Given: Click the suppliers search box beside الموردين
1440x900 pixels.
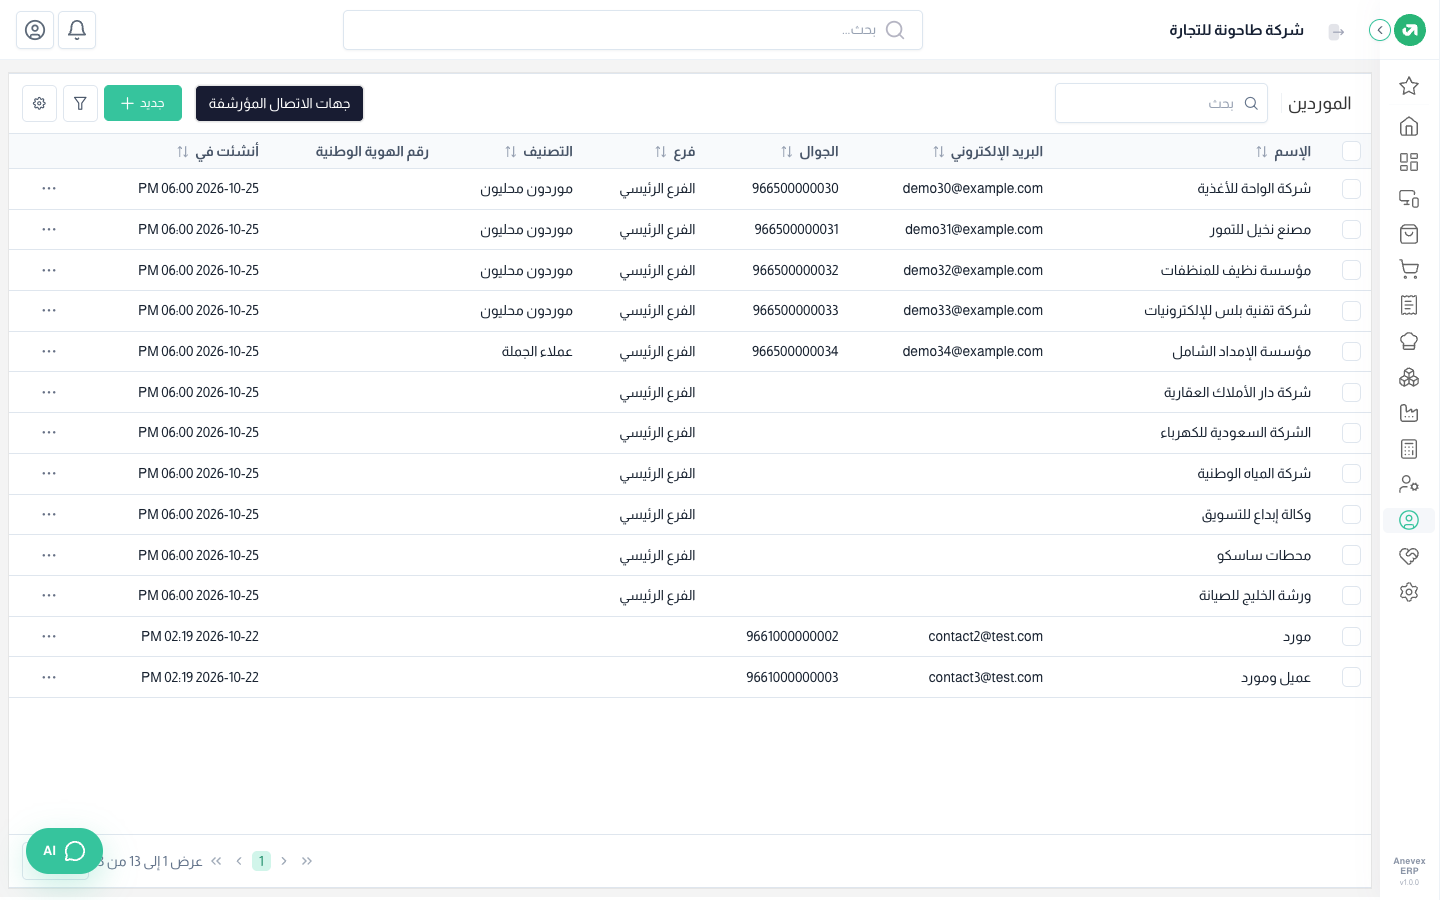Looking at the screenshot, I should (1161, 103).
